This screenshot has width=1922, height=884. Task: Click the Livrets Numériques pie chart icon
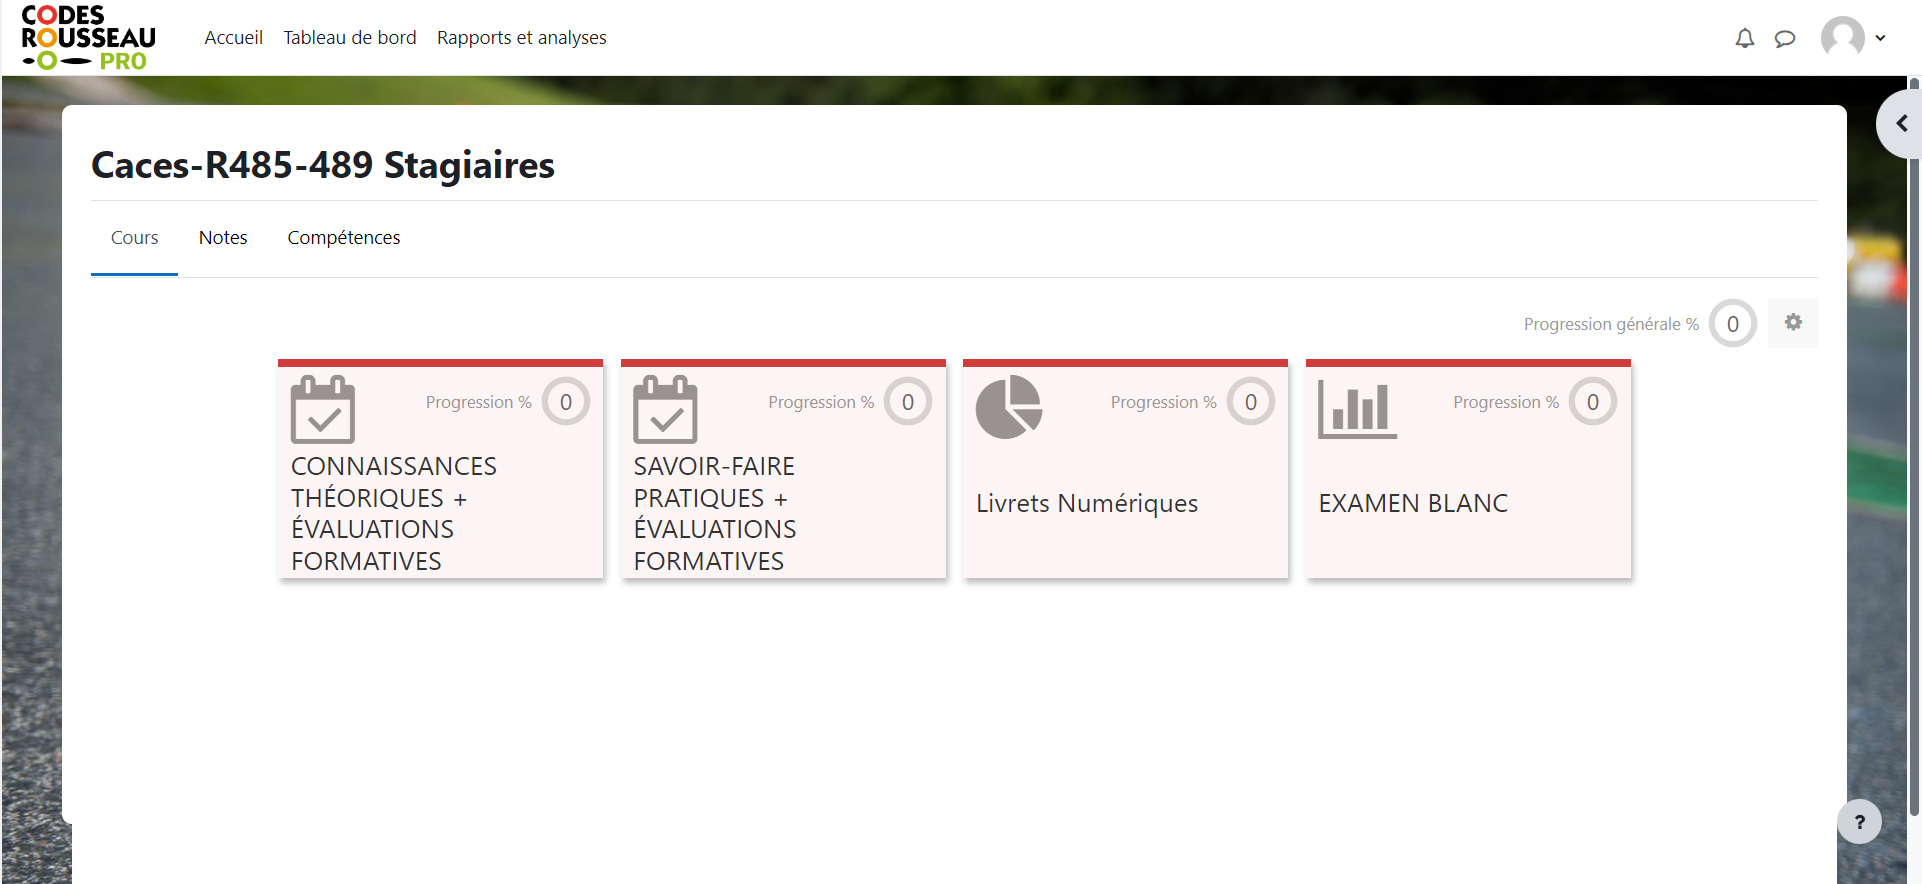[x=1009, y=407]
